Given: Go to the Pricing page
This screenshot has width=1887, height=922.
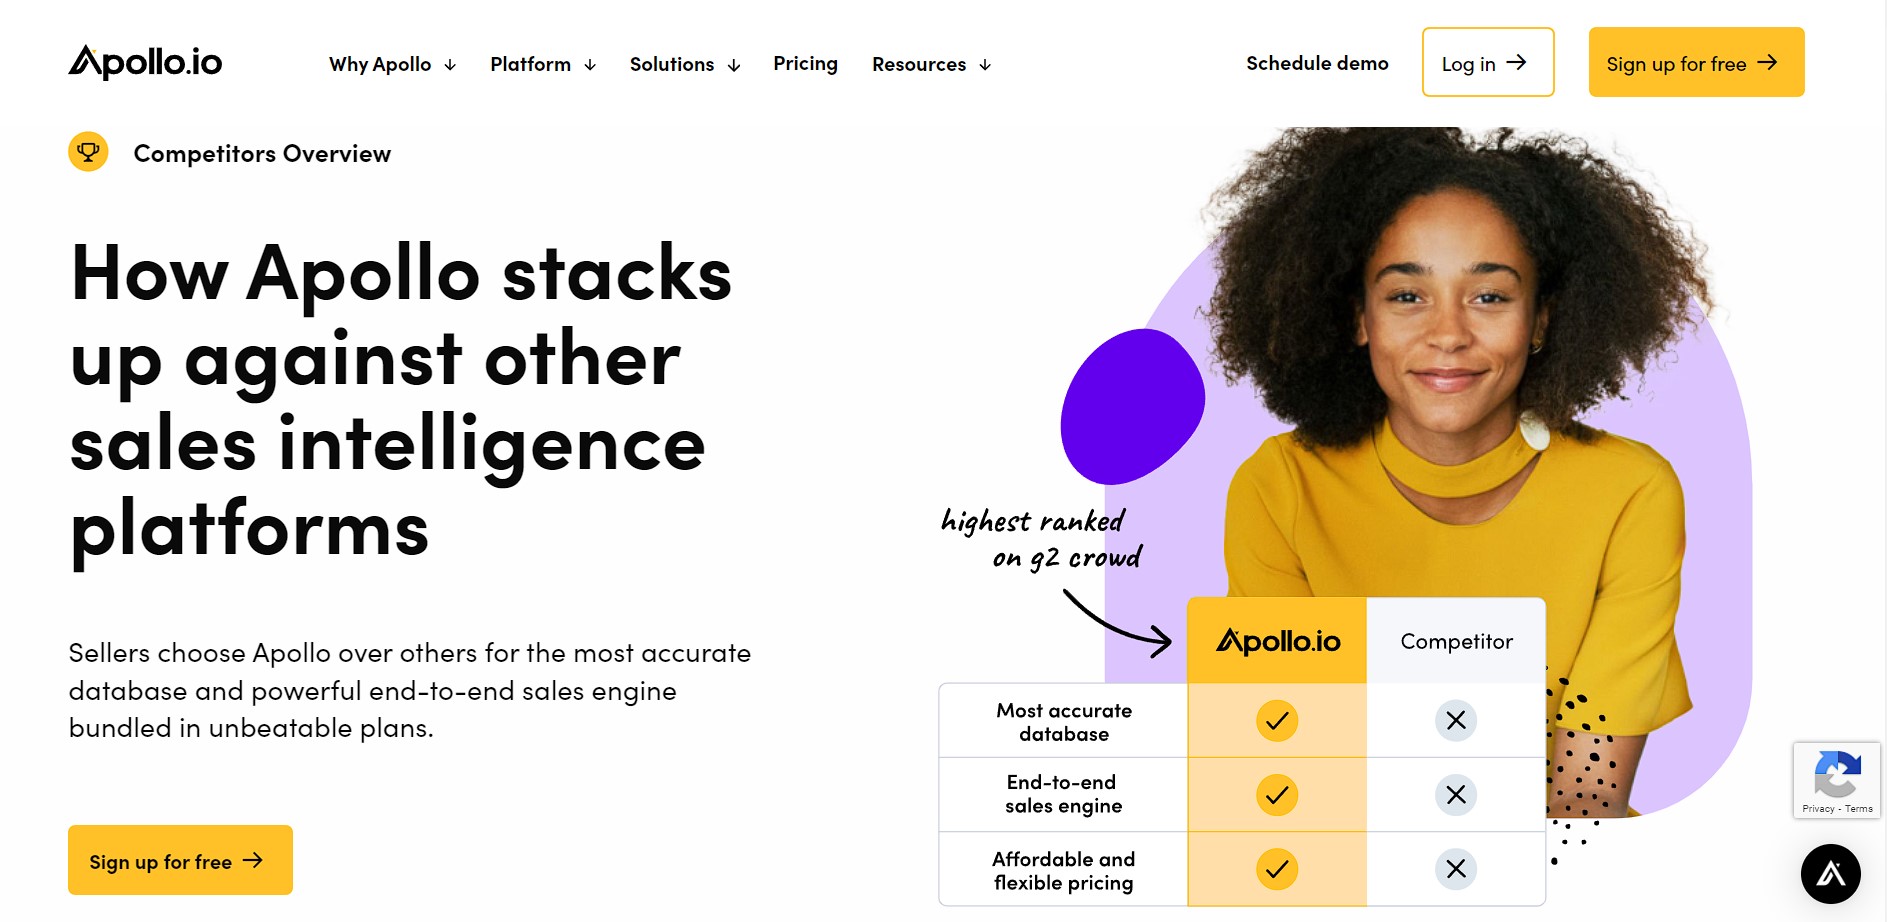Looking at the screenshot, I should [805, 64].
